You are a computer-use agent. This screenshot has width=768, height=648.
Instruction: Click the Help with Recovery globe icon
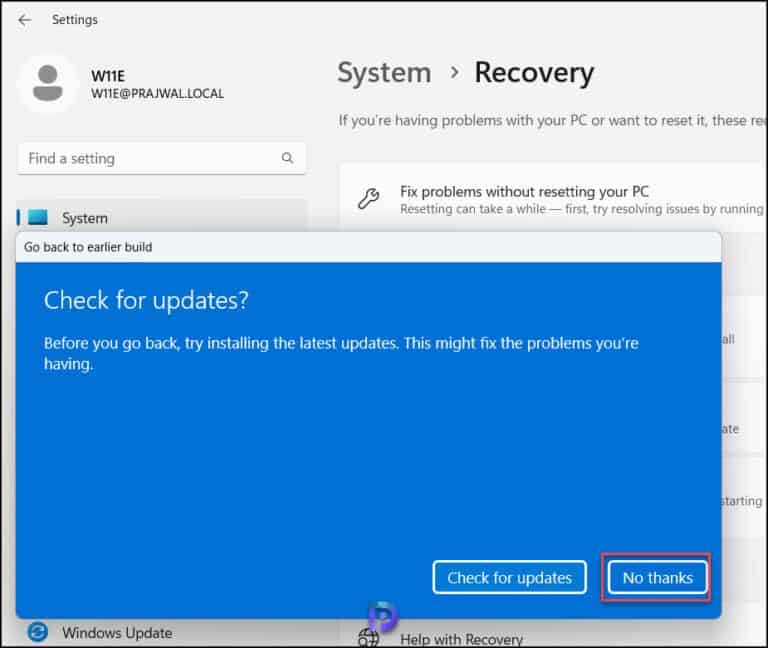[x=368, y=638]
